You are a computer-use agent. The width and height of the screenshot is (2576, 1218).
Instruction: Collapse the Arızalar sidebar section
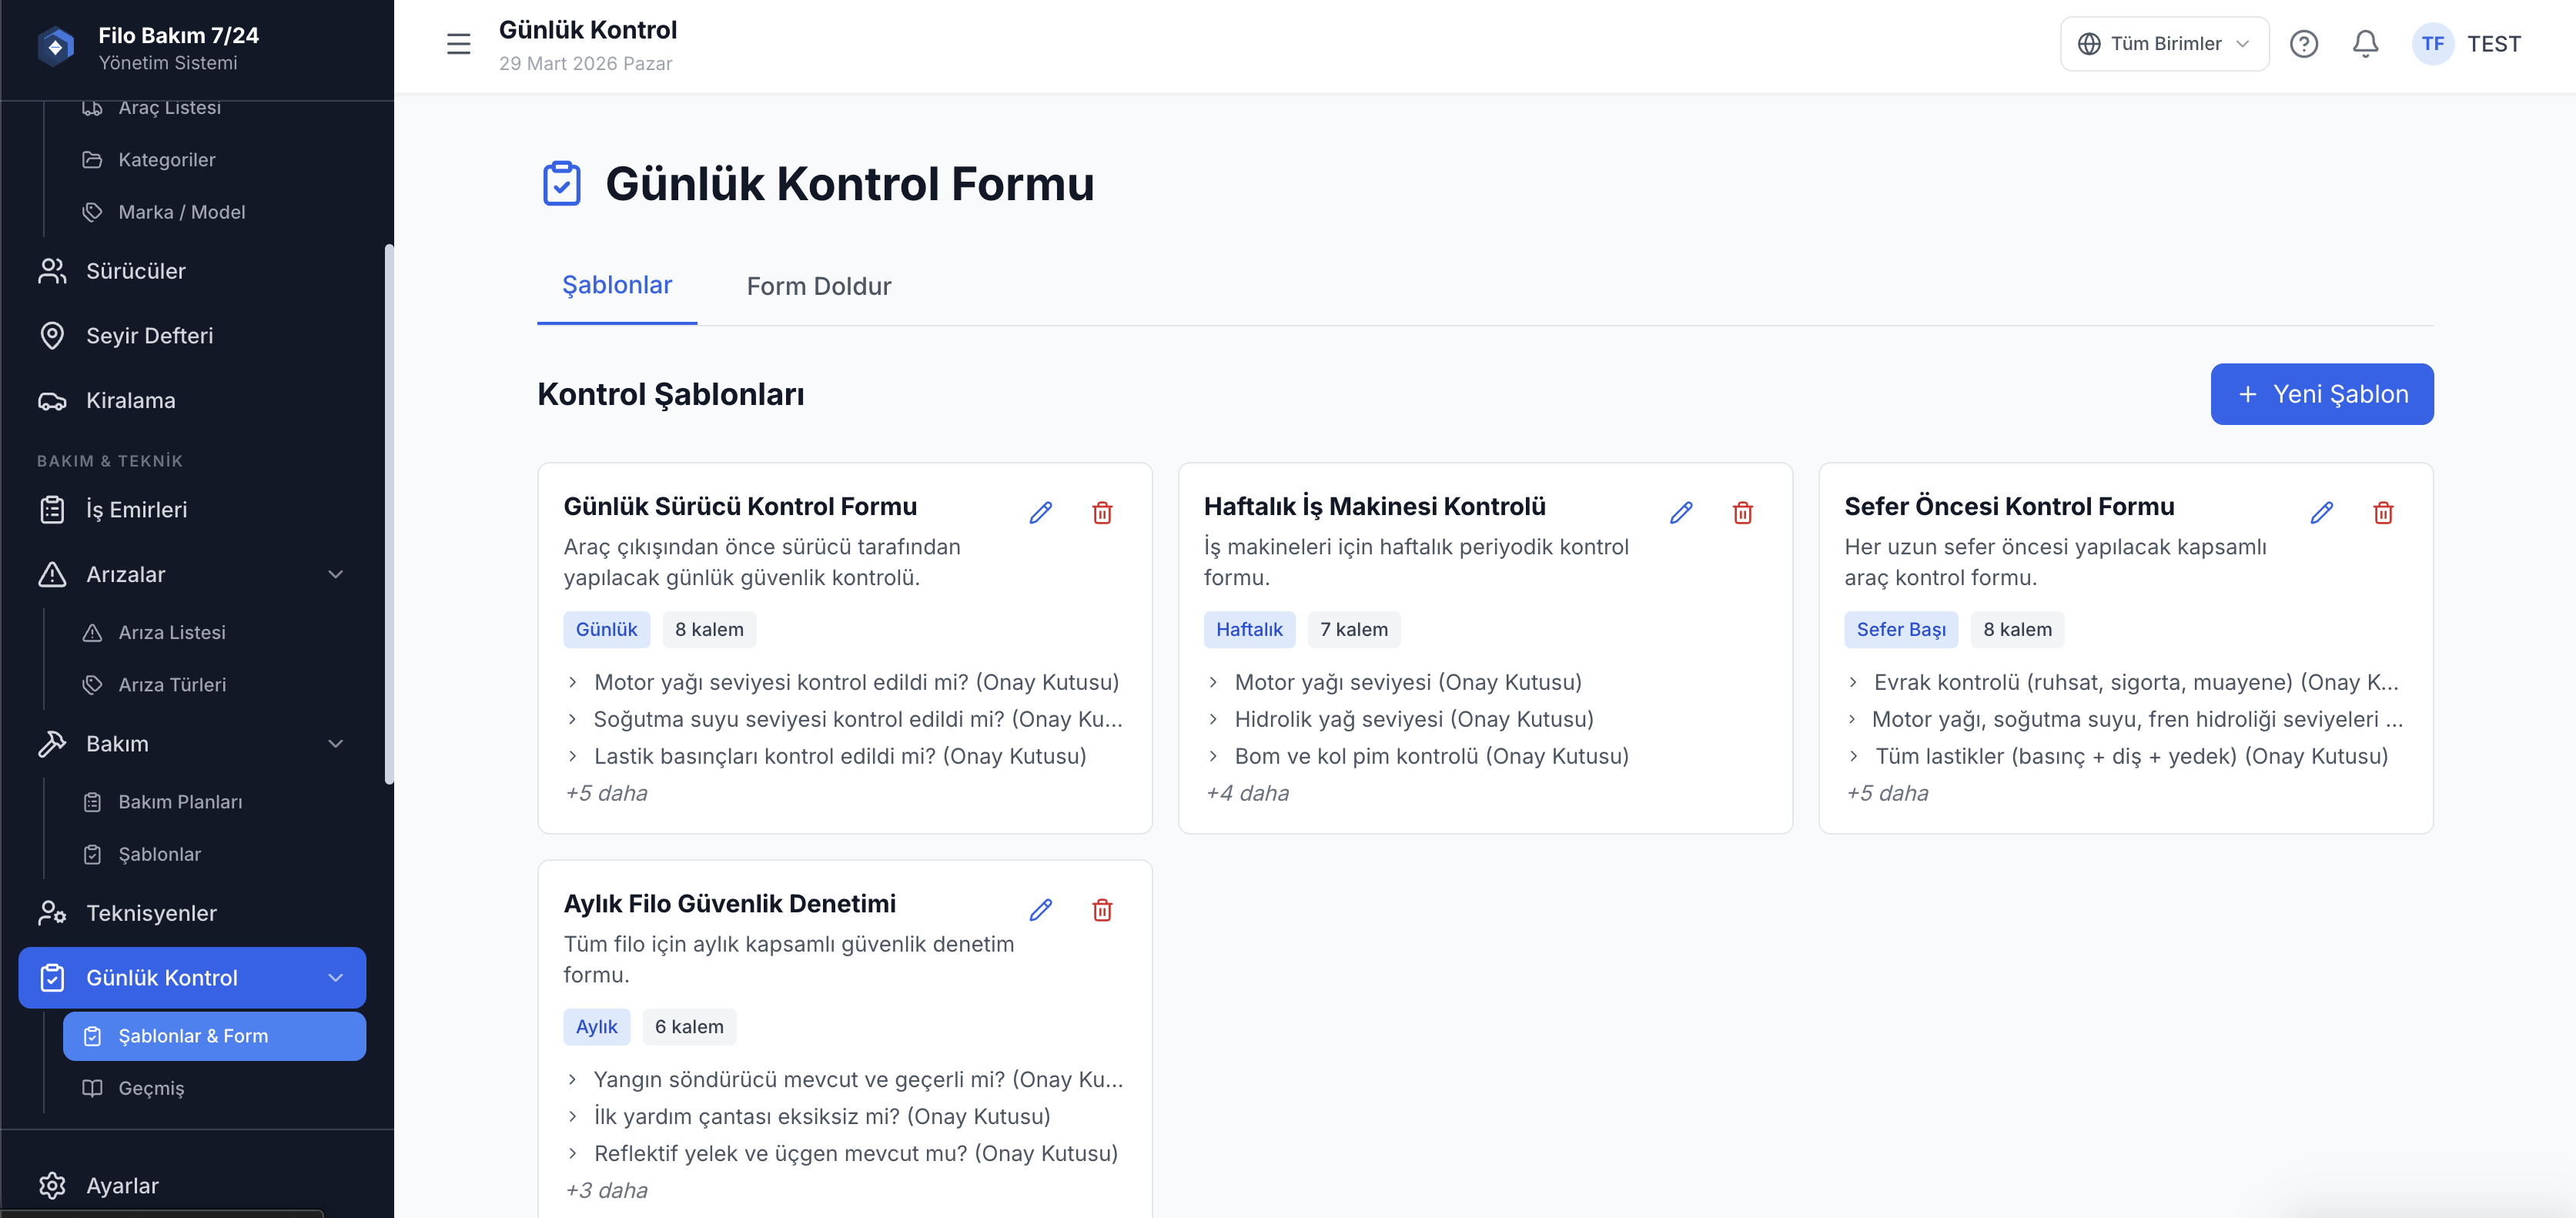pos(336,574)
